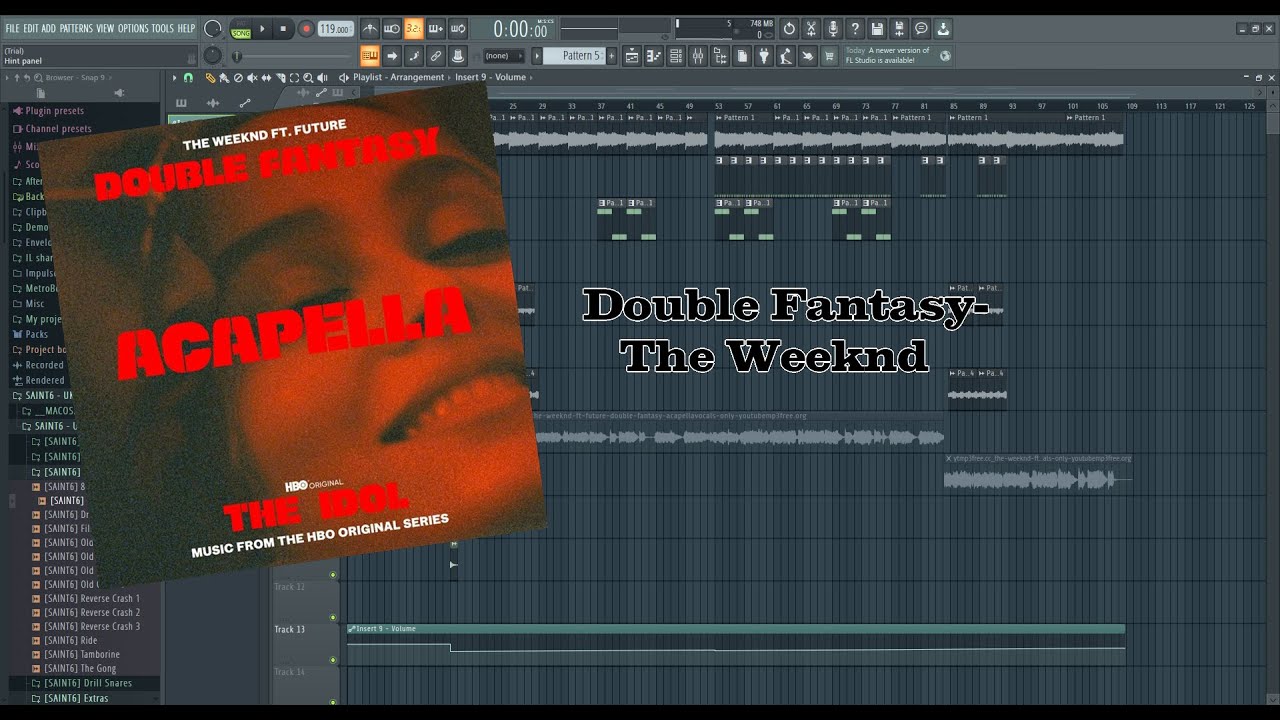Adjust the master pitch knob
This screenshot has width=1280, height=720.
click(x=212, y=56)
